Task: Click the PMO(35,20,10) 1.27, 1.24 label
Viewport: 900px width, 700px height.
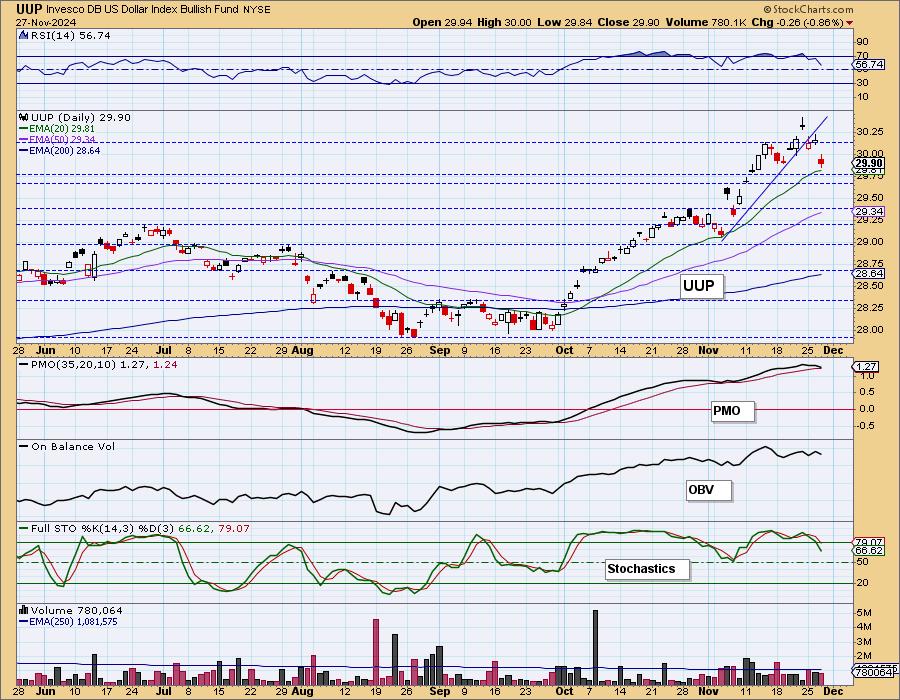Action: click(x=104, y=364)
